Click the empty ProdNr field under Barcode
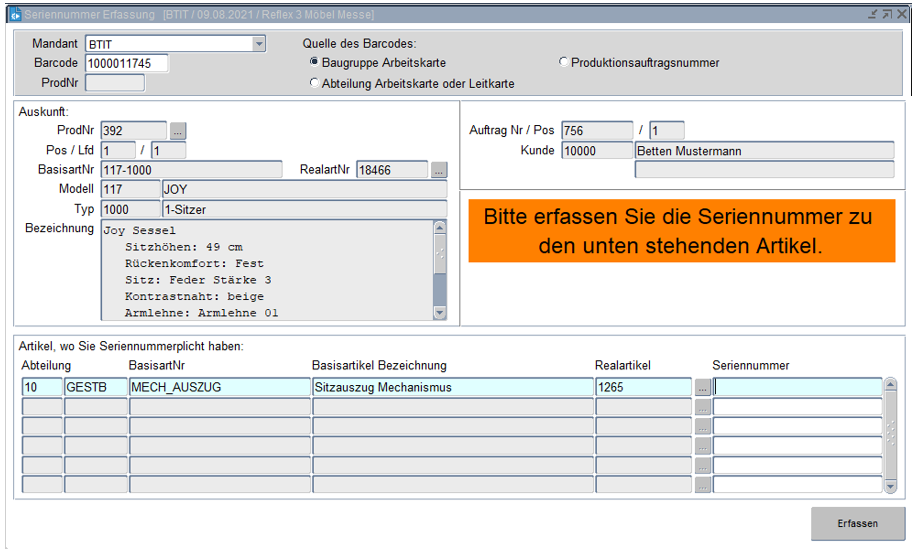Screen dimensions: 915x554 114,82
